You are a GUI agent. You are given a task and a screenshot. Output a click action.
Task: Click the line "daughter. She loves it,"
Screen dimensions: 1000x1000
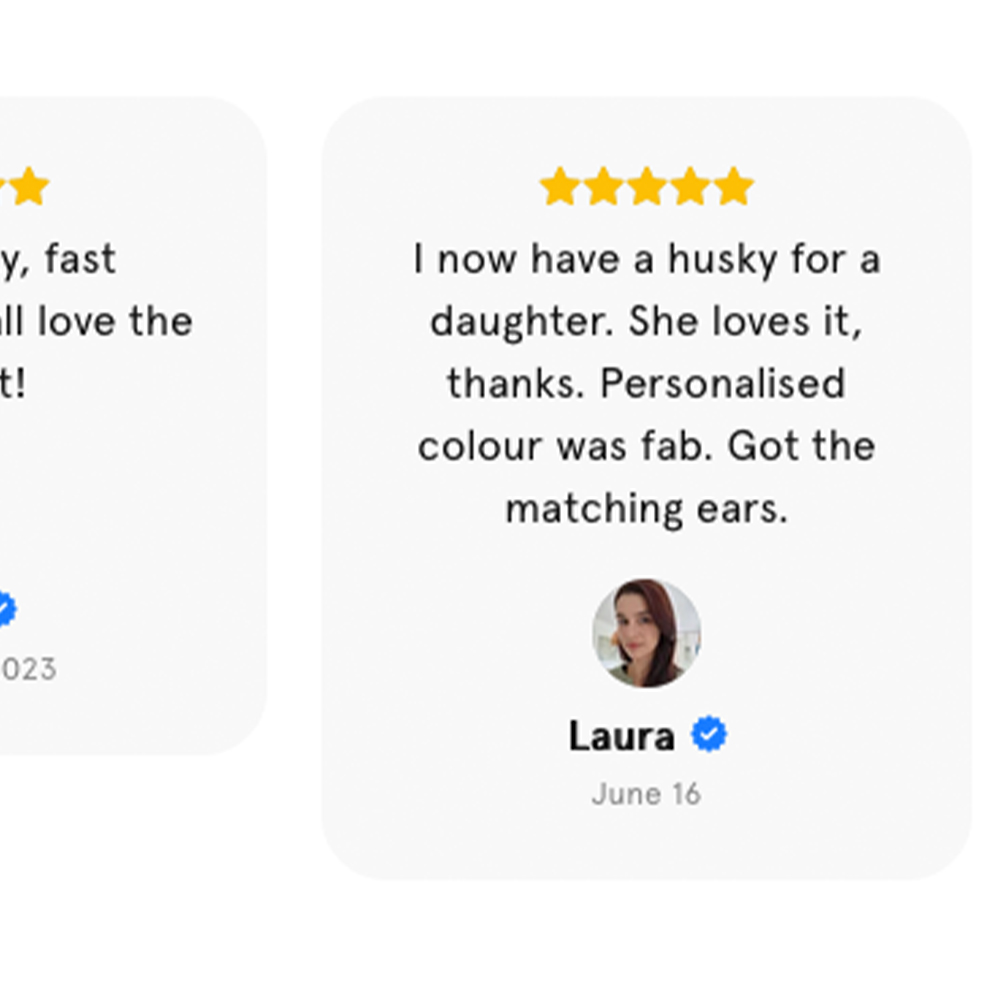(x=646, y=322)
